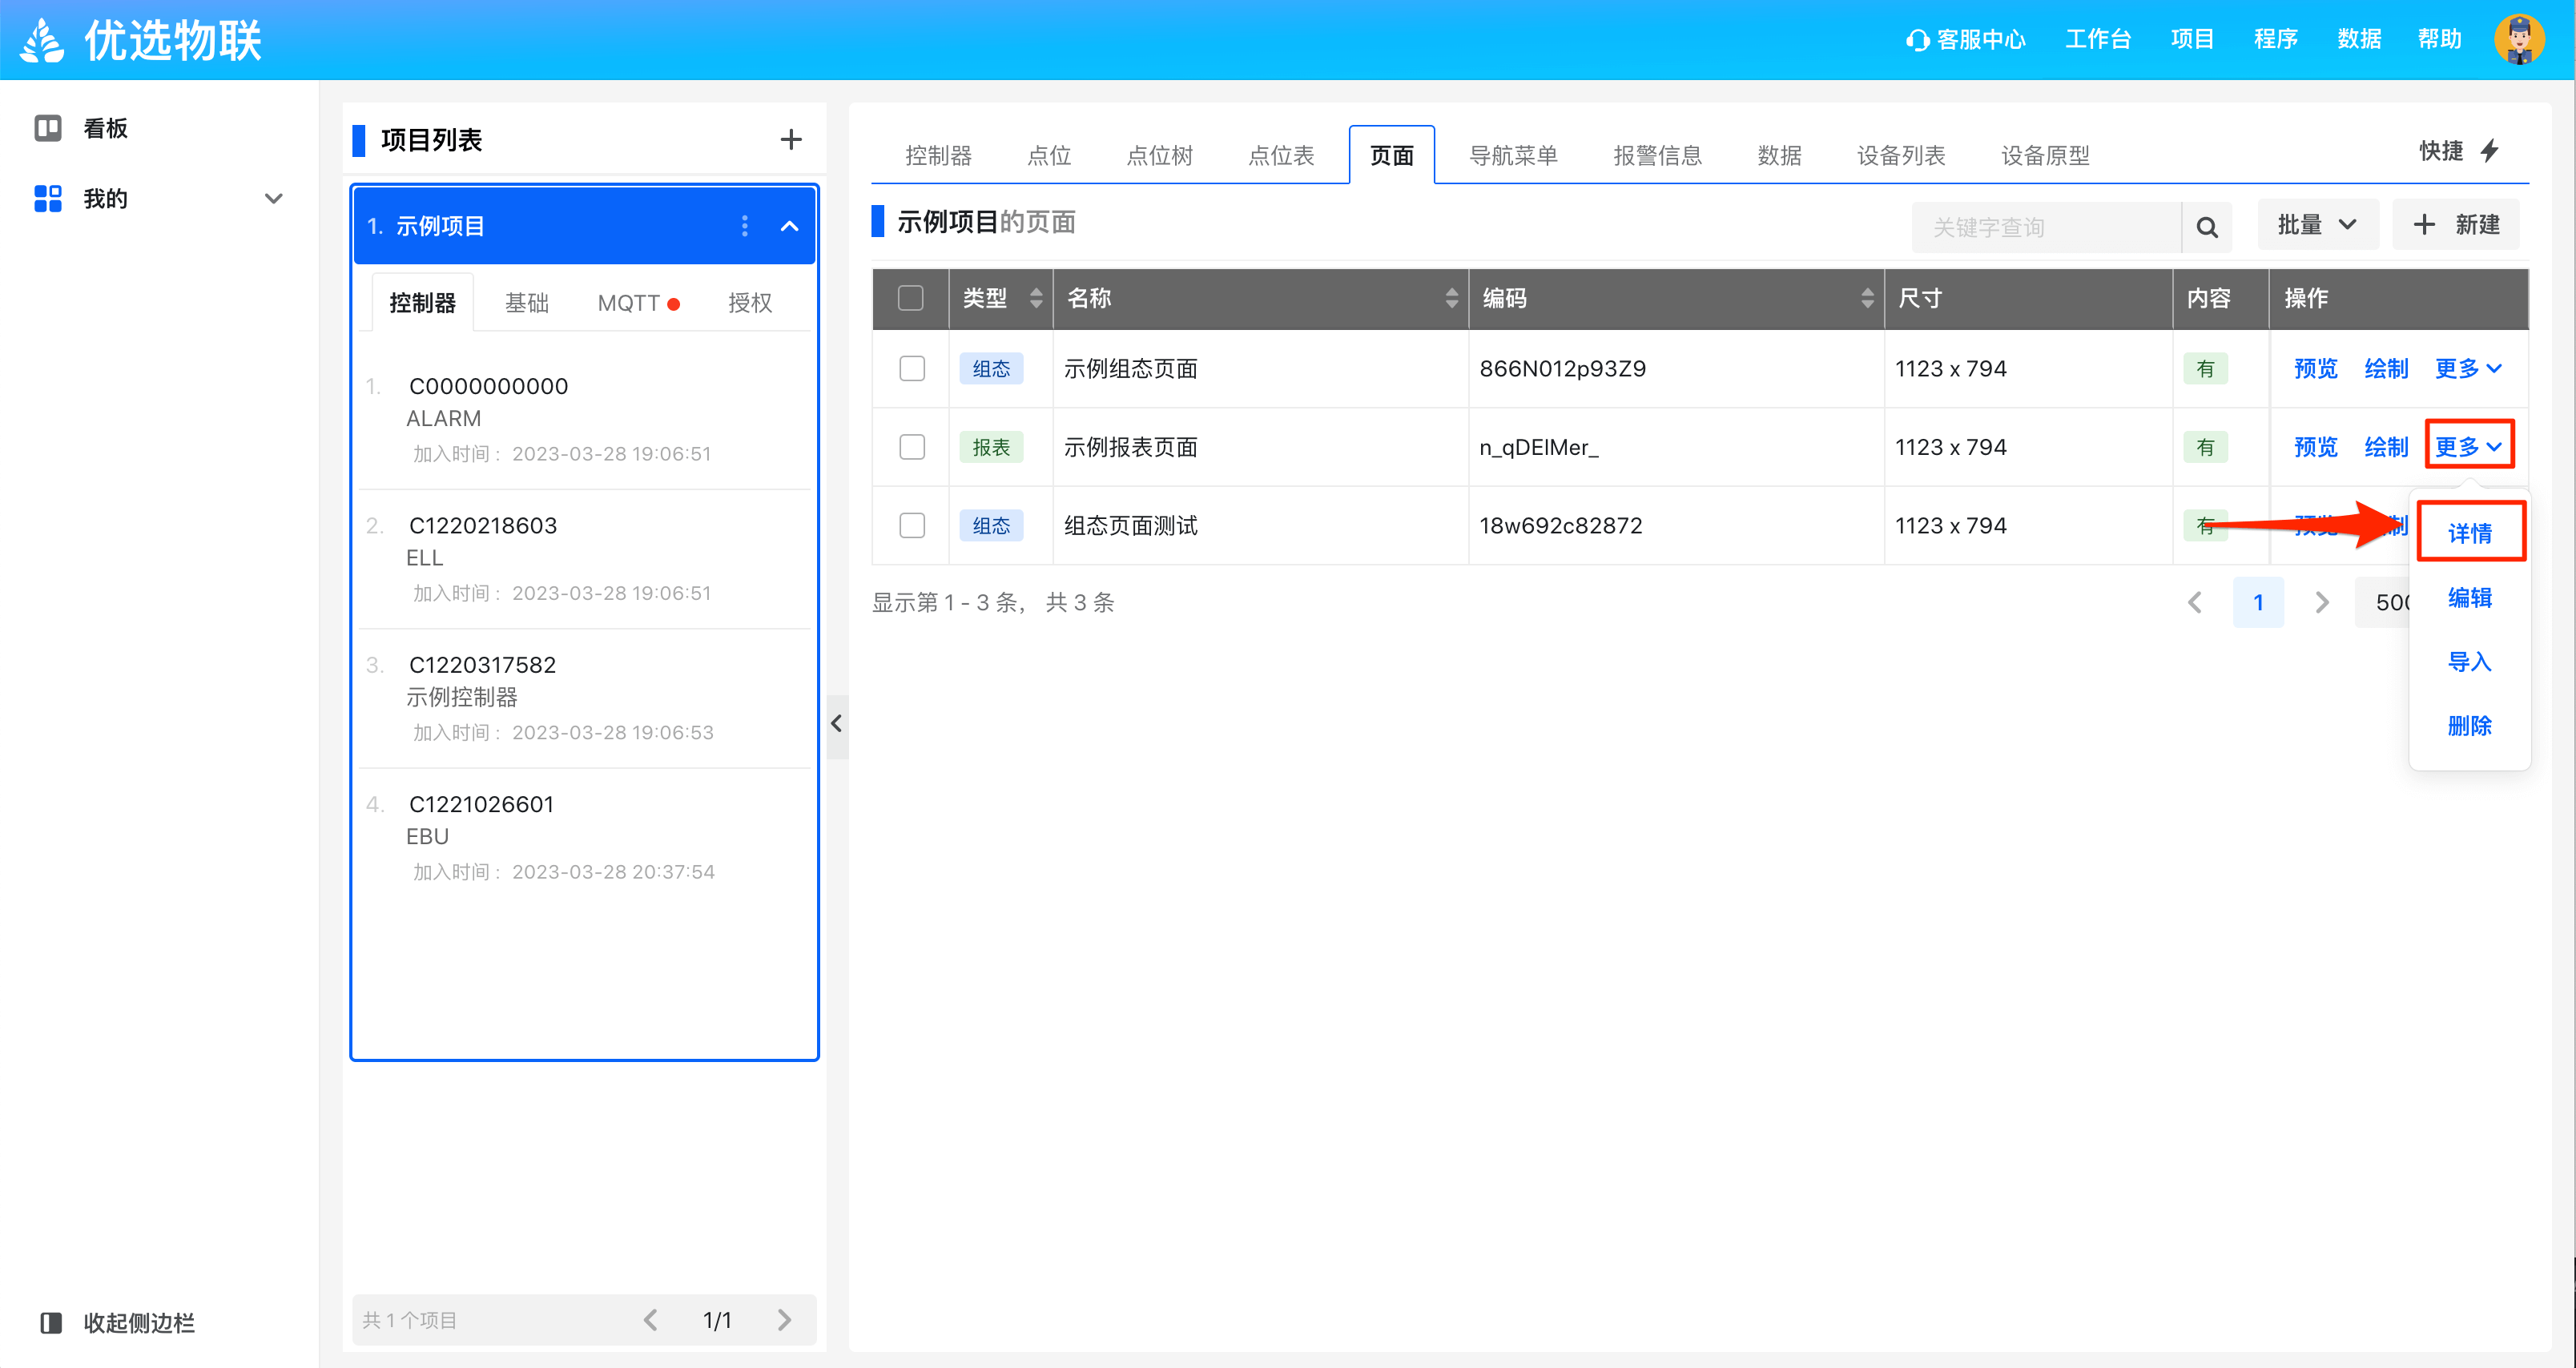Viewport: 2576px width, 1368px height.
Task: Open 更多 dropdown for 示例组态页面
Action: [x=2468, y=368]
